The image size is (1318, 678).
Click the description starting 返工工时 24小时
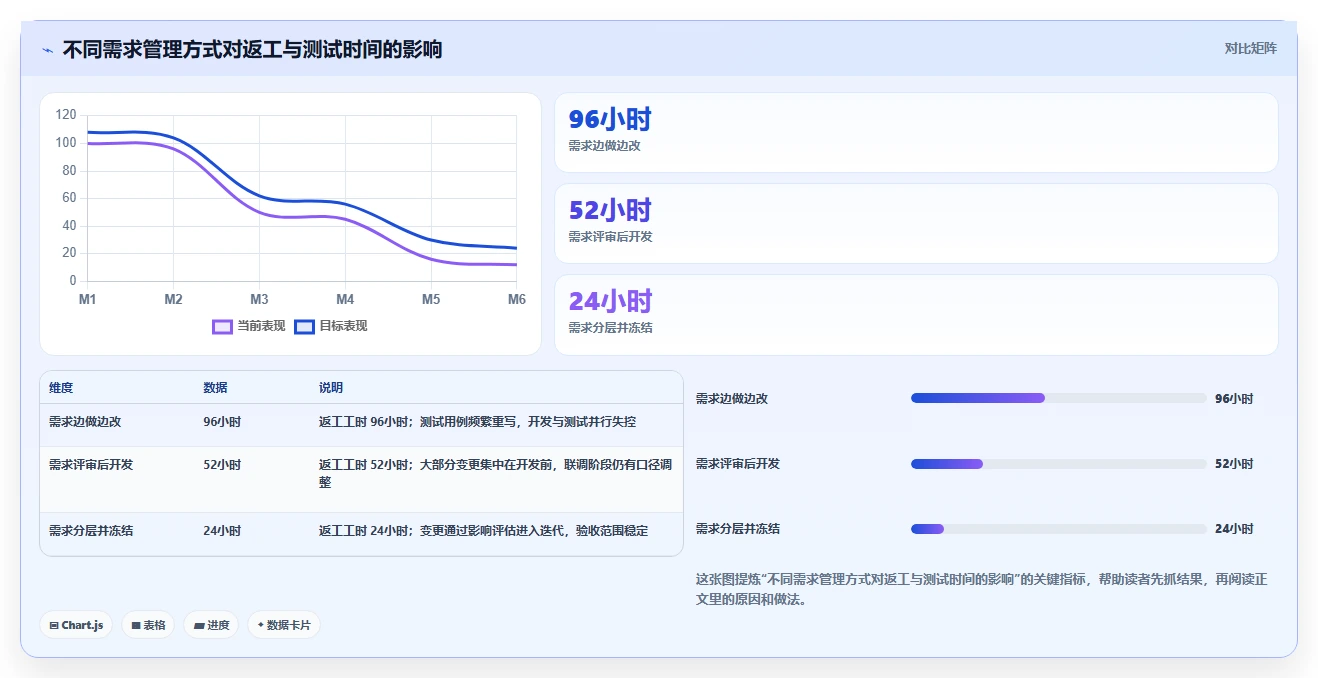(x=483, y=531)
